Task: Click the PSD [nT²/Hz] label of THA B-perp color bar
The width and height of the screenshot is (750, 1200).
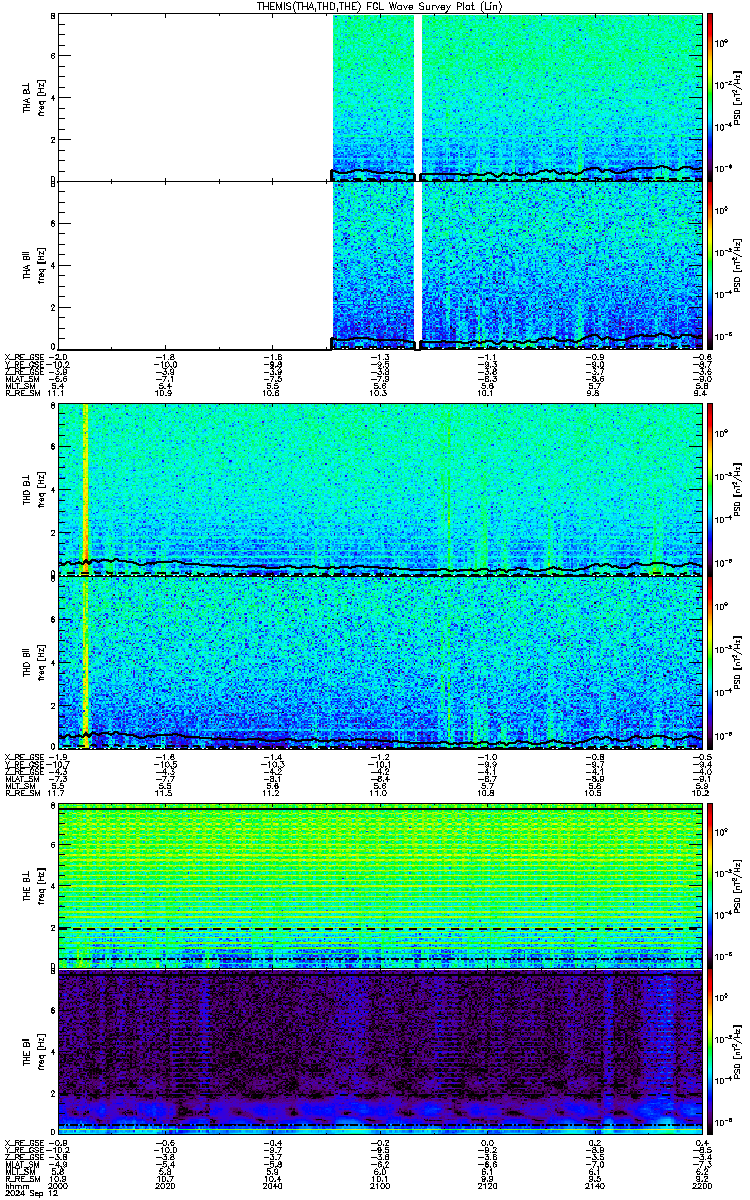Action: (737, 96)
